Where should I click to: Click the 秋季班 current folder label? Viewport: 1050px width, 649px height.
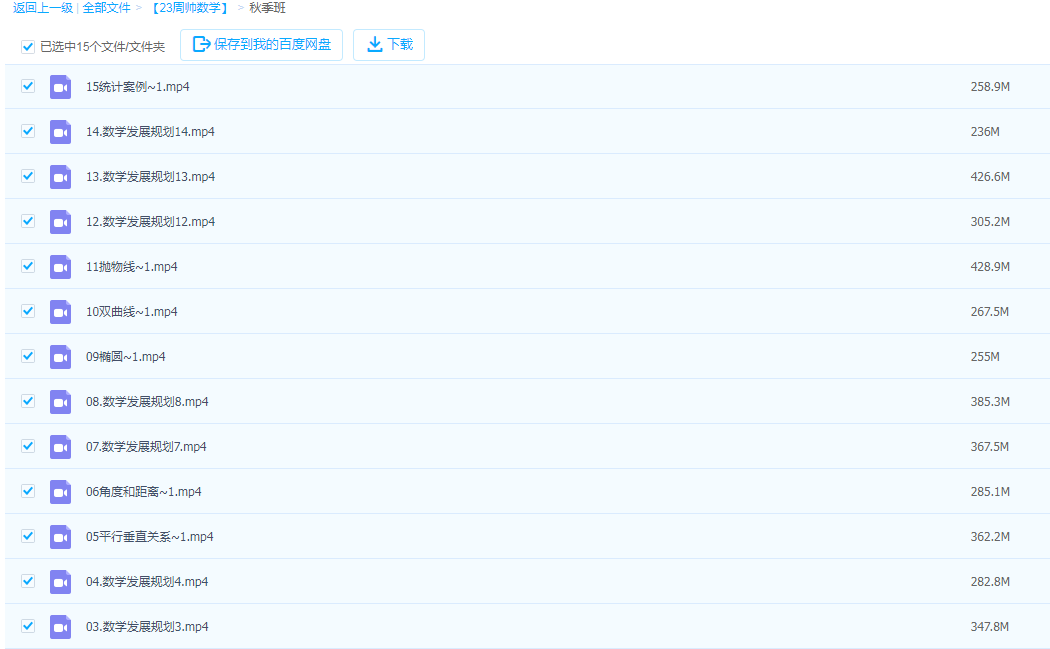point(267,8)
